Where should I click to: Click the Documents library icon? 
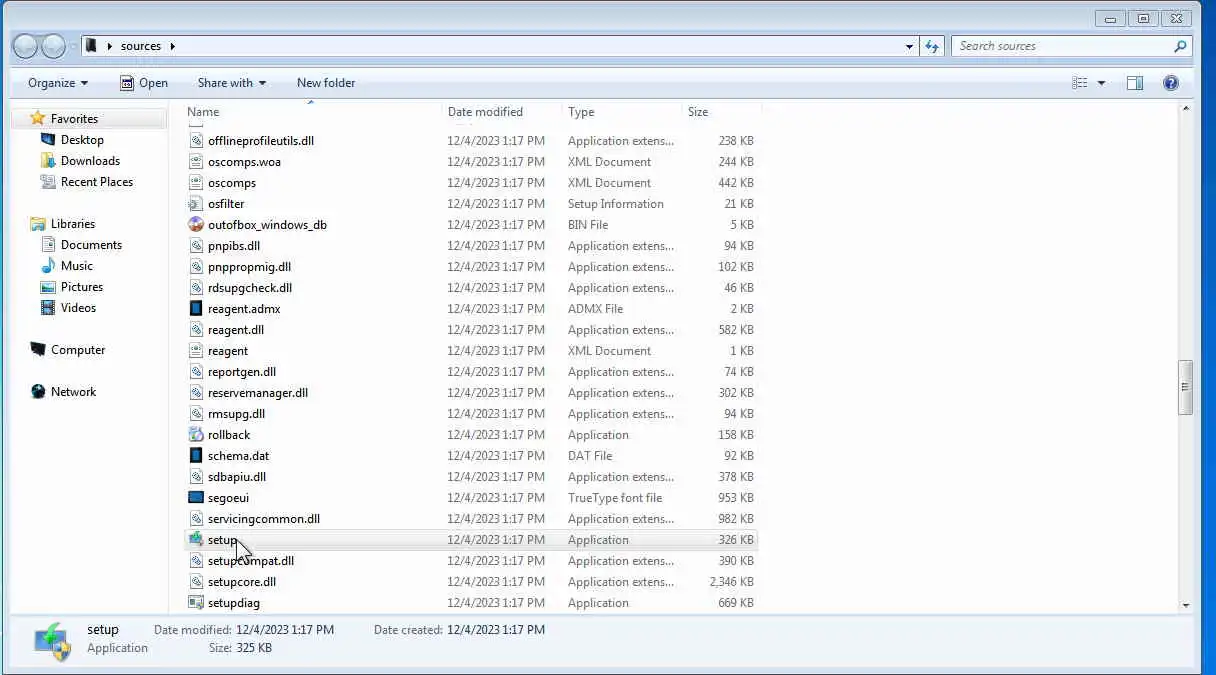(x=48, y=245)
